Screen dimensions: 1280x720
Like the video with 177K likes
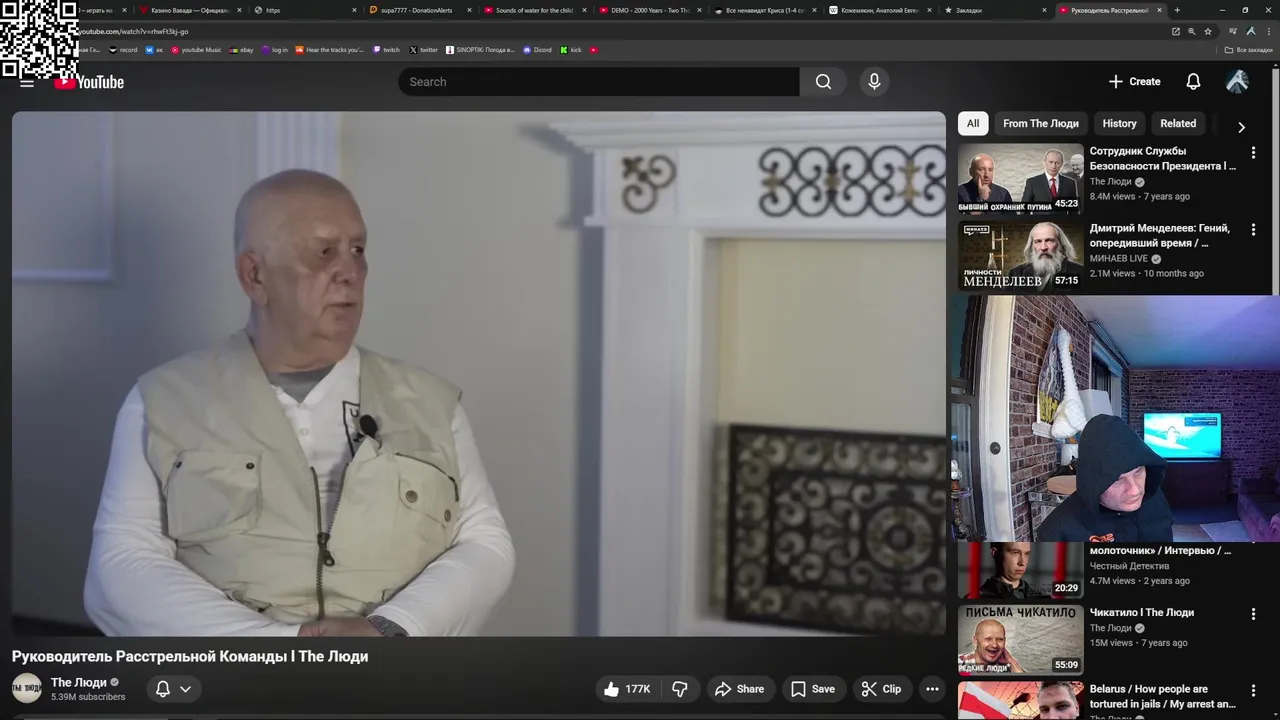click(x=628, y=689)
